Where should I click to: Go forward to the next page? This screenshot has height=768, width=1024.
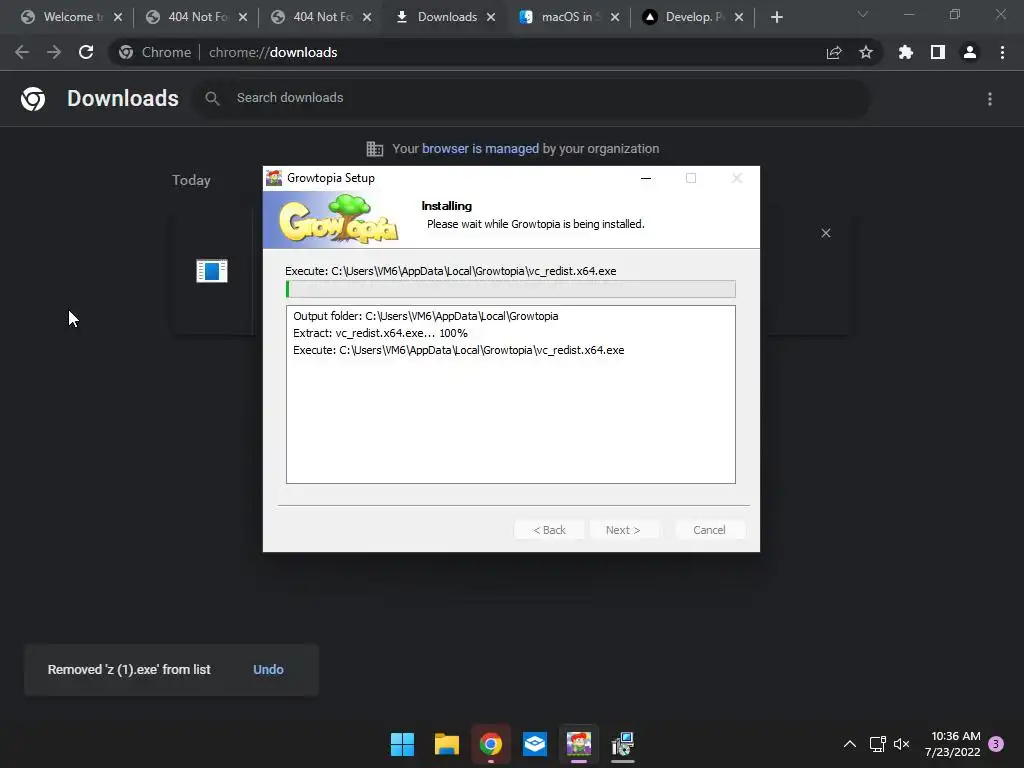pyautogui.click(x=54, y=52)
